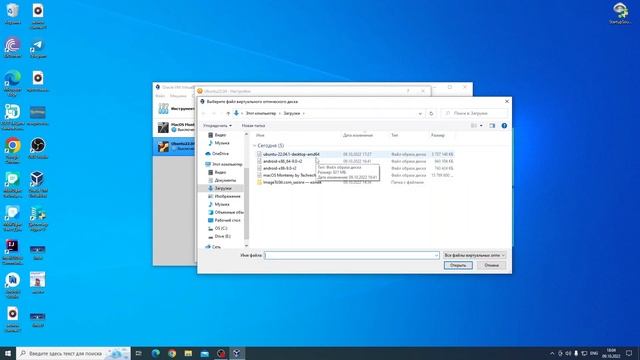Click the Отмена button
Screen dimensions: 640x360
[x=491, y=265]
